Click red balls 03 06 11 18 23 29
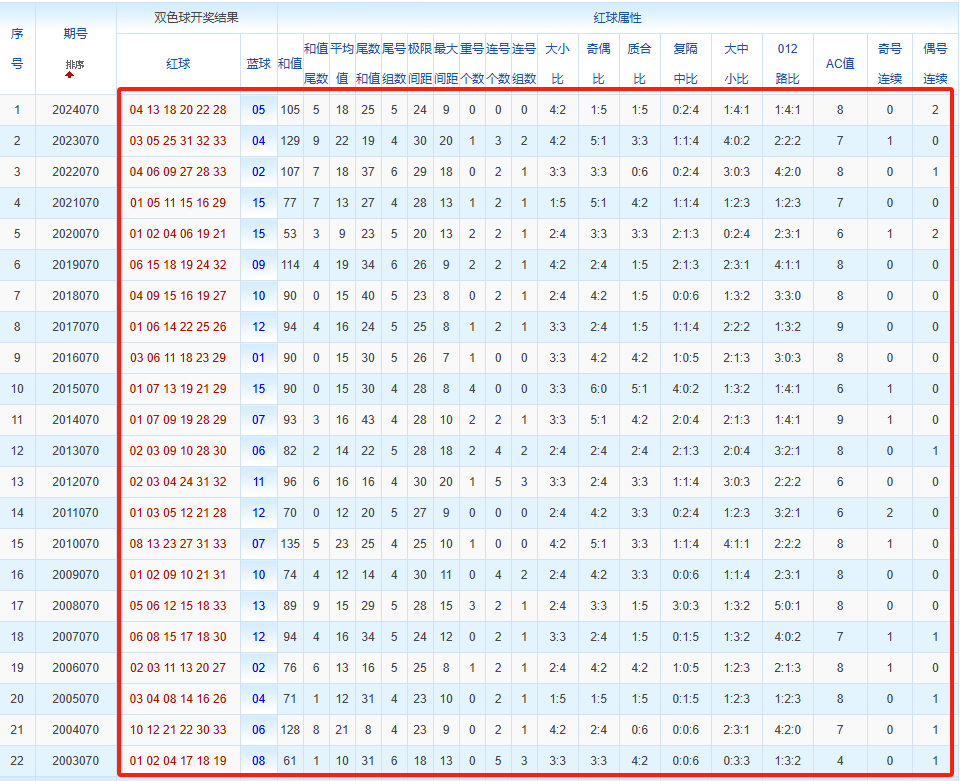Screen dimensions: 960x781 (x=178, y=358)
